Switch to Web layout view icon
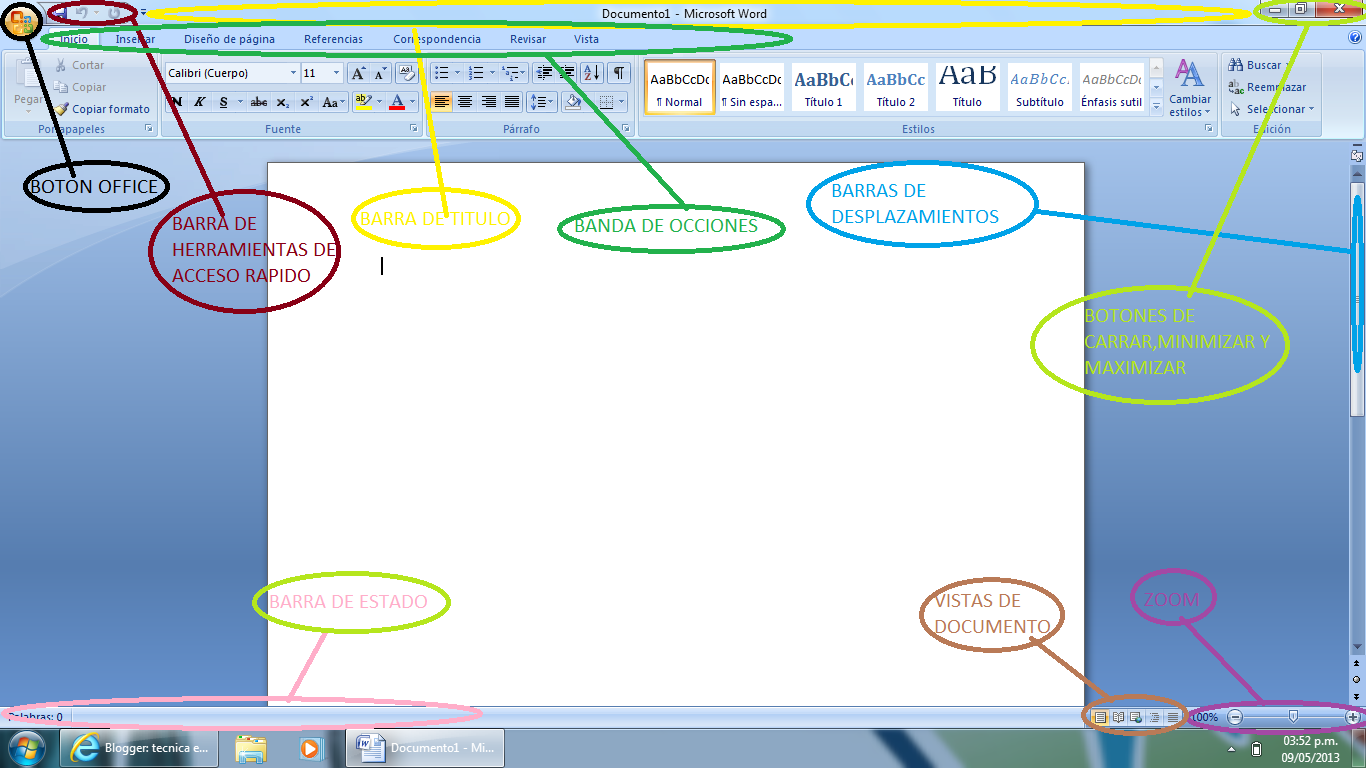The width and height of the screenshot is (1366, 768). pos(1135,716)
